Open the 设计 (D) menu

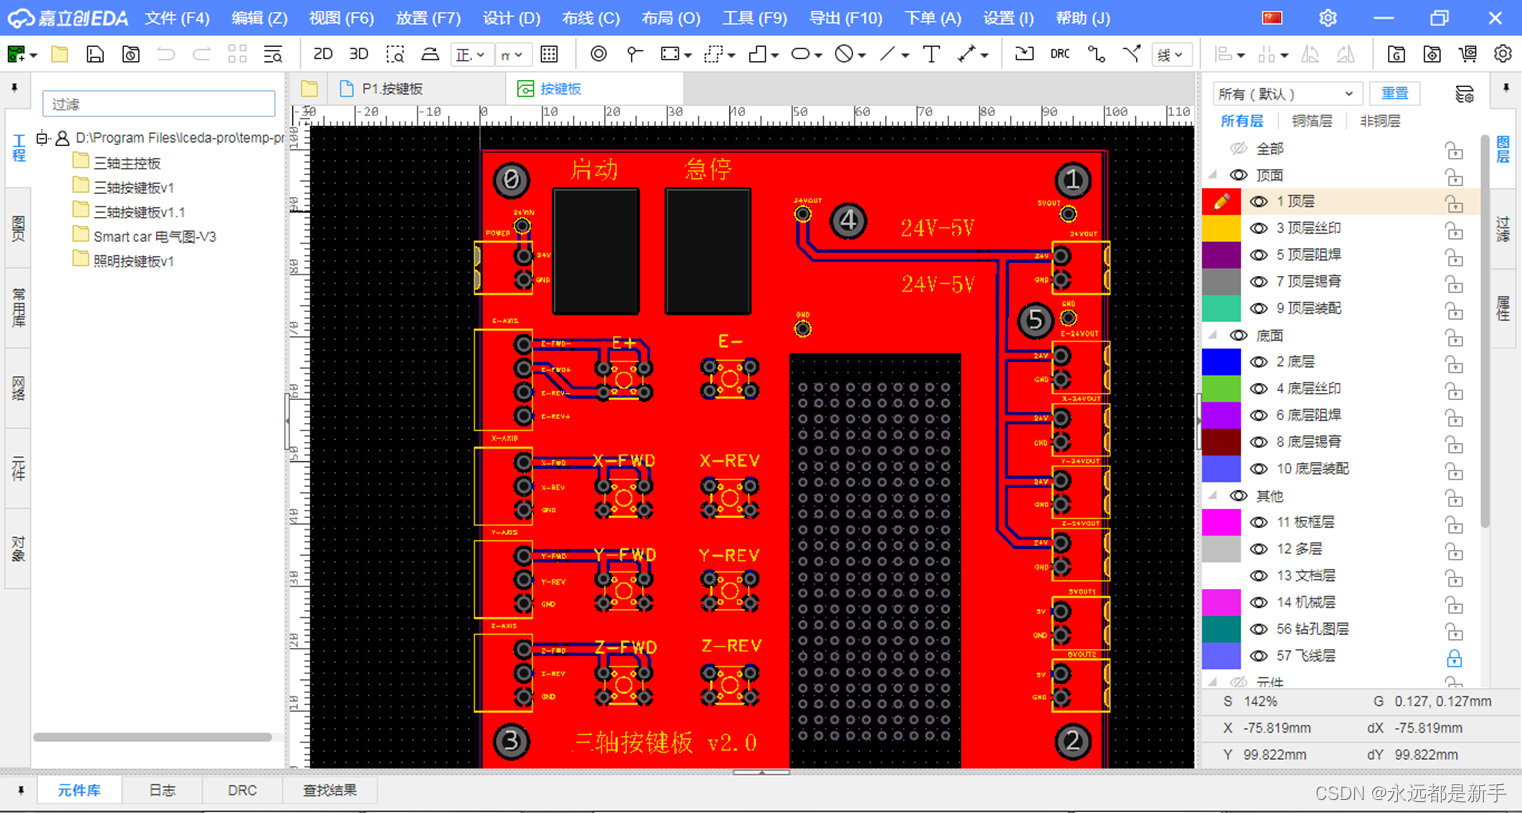(511, 17)
